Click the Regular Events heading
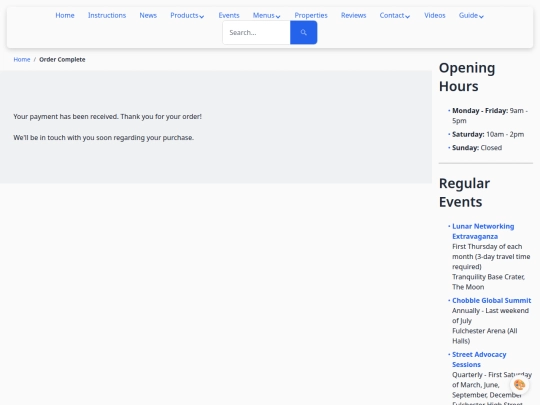 pyautogui.click(x=464, y=193)
